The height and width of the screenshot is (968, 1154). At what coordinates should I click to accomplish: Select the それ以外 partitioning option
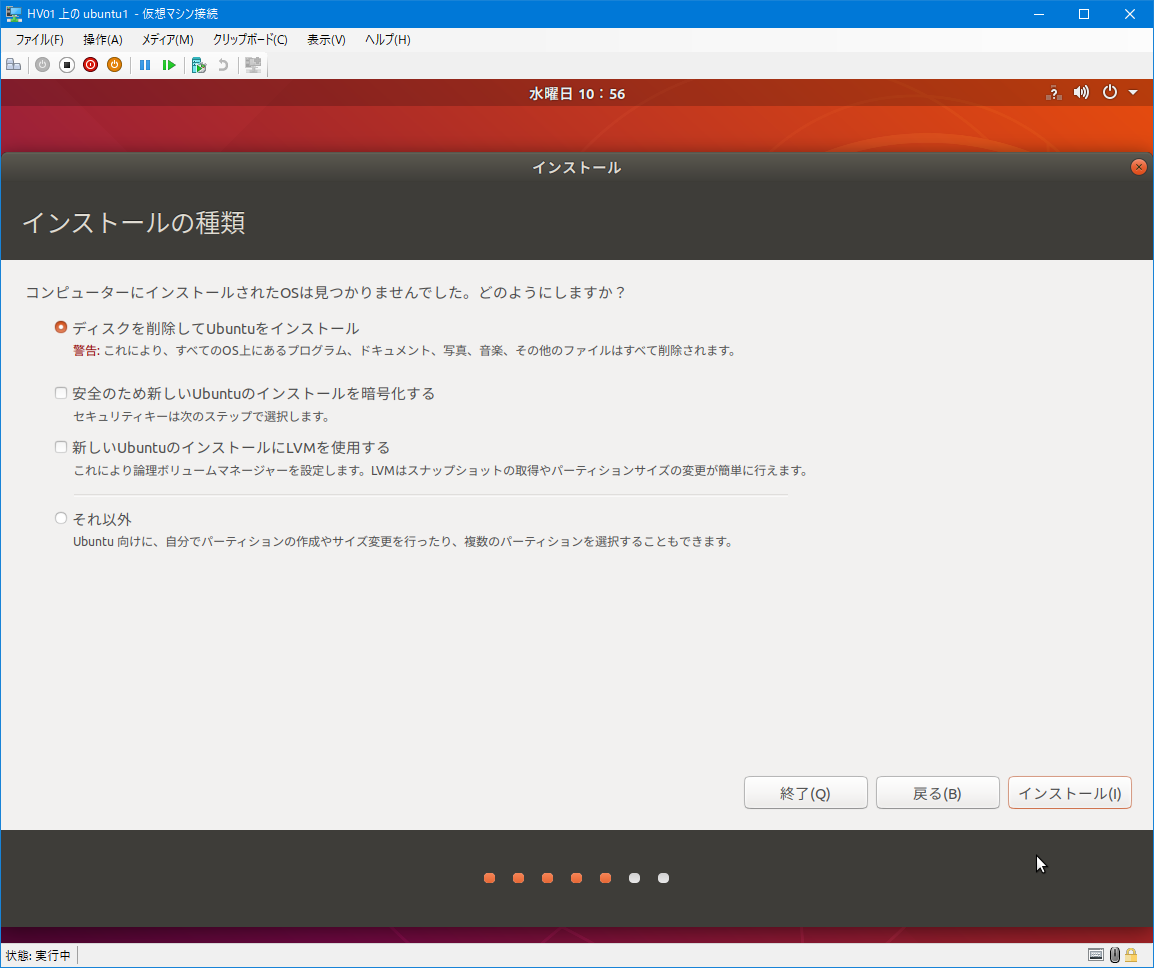coord(59,517)
